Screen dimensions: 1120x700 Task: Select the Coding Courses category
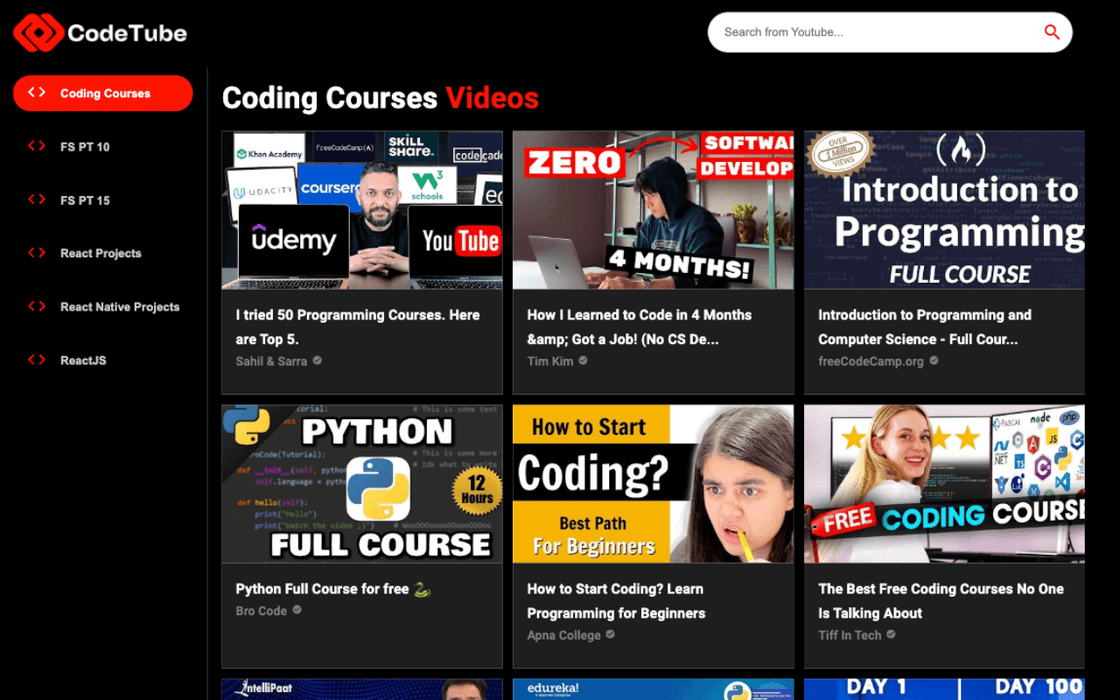point(103,93)
